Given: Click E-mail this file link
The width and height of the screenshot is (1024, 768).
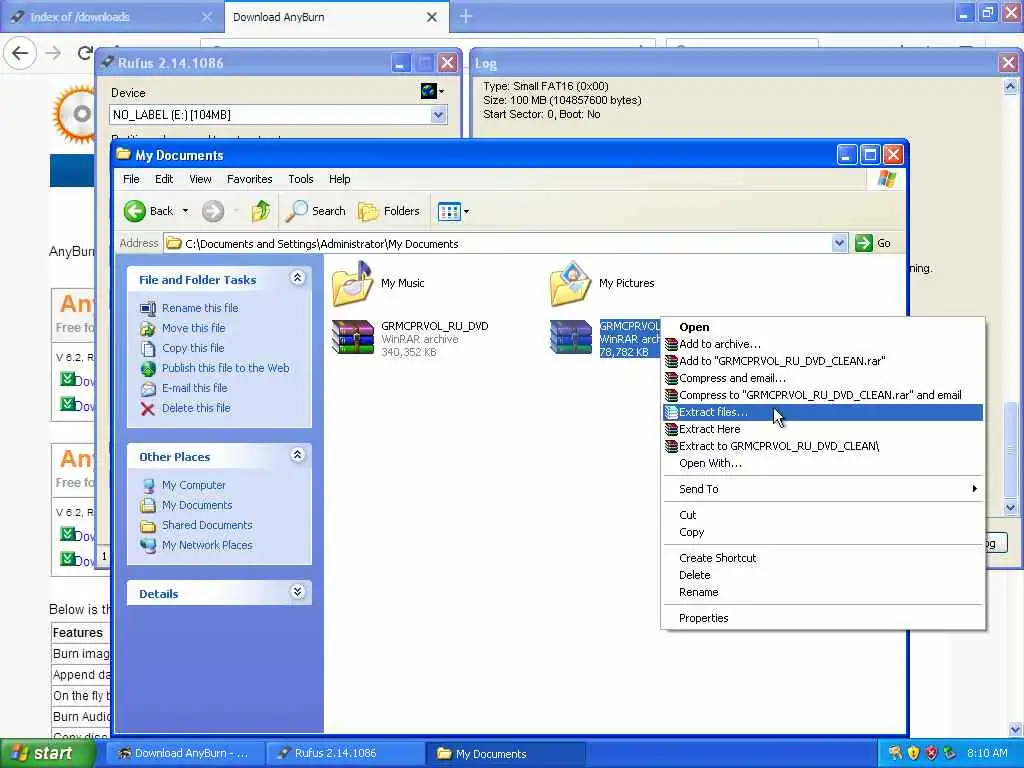Looking at the screenshot, I should tap(195, 388).
